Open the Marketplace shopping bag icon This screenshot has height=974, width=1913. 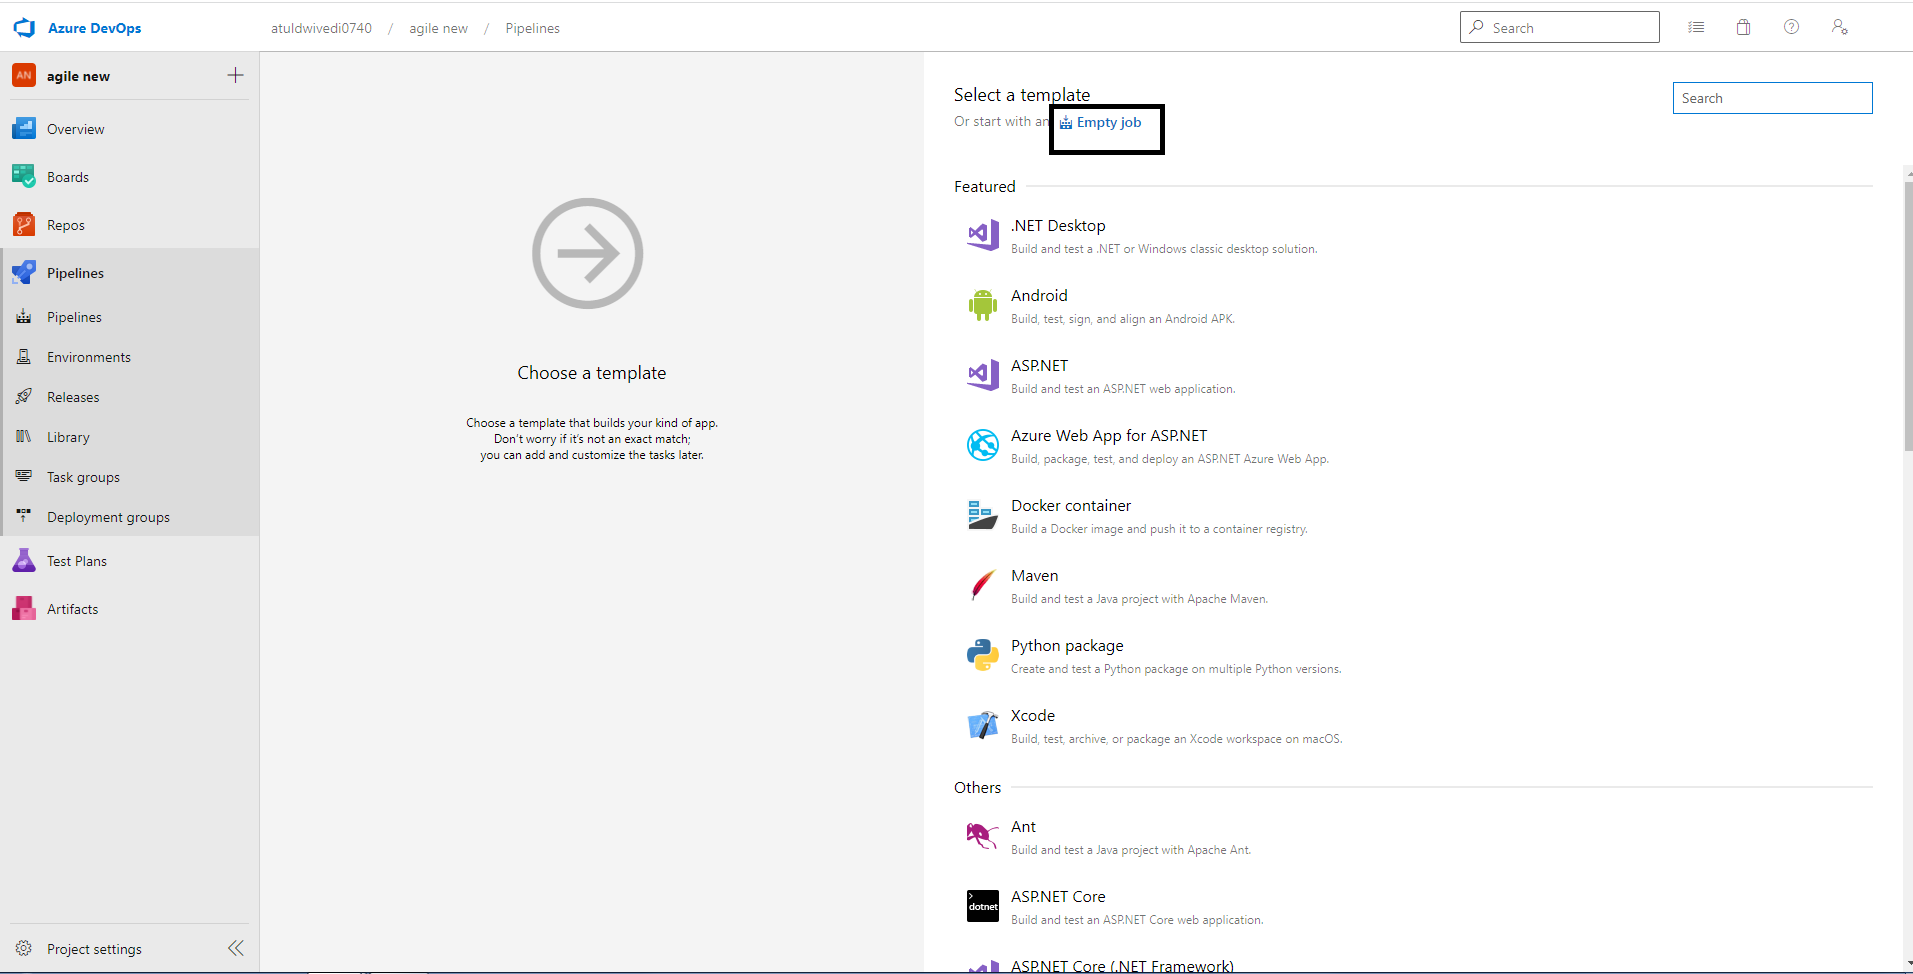coord(1743,27)
